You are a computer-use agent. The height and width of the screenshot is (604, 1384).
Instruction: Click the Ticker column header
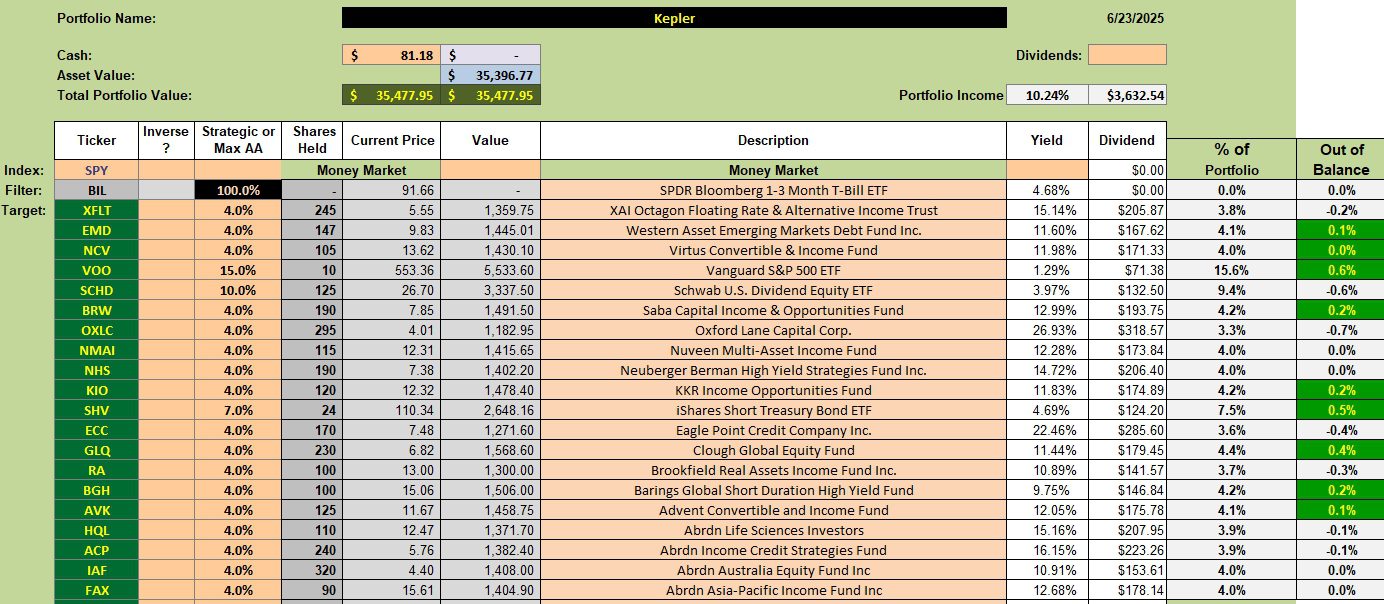pyautogui.click(x=96, y=141)
